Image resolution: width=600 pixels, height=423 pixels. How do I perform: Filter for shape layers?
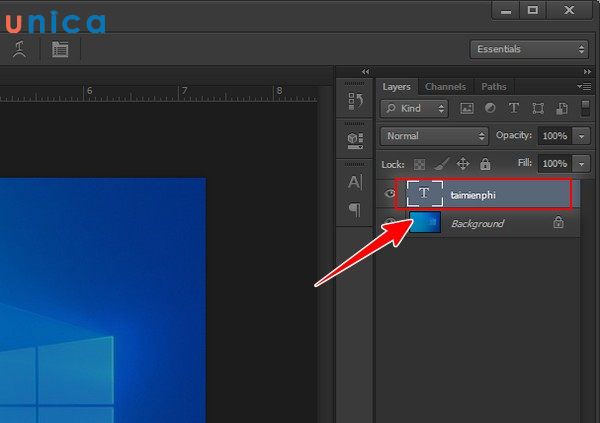pos(538,108)
